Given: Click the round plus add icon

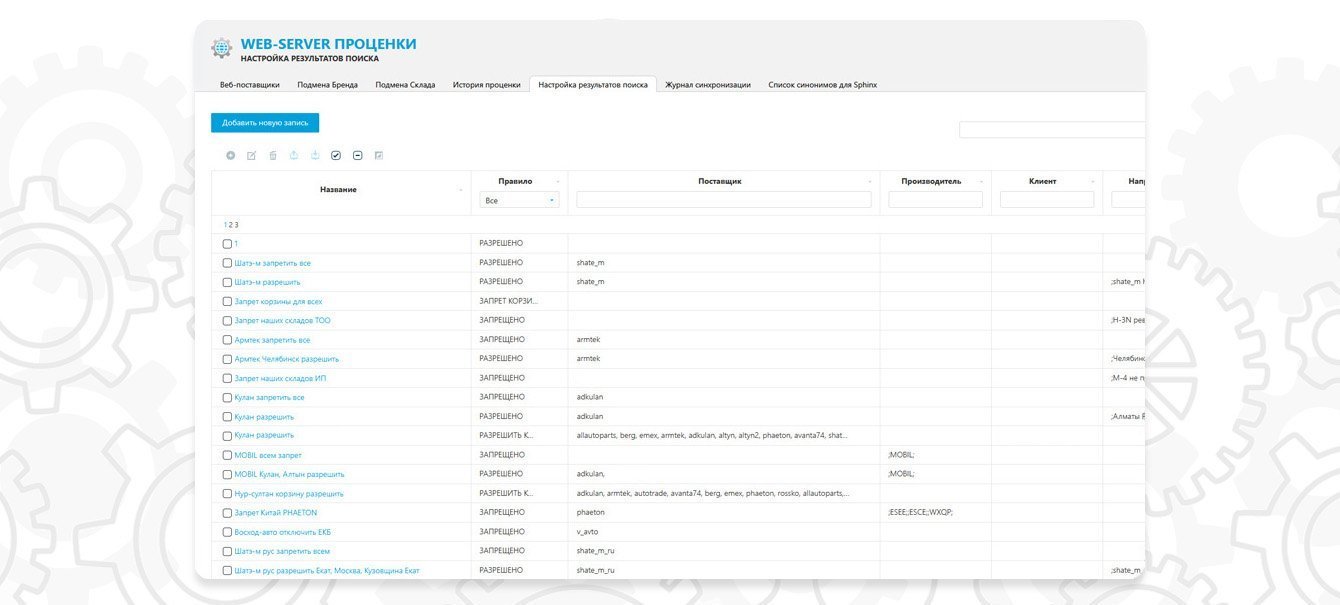Looking at the screenshot, I should tap(230, 155).
